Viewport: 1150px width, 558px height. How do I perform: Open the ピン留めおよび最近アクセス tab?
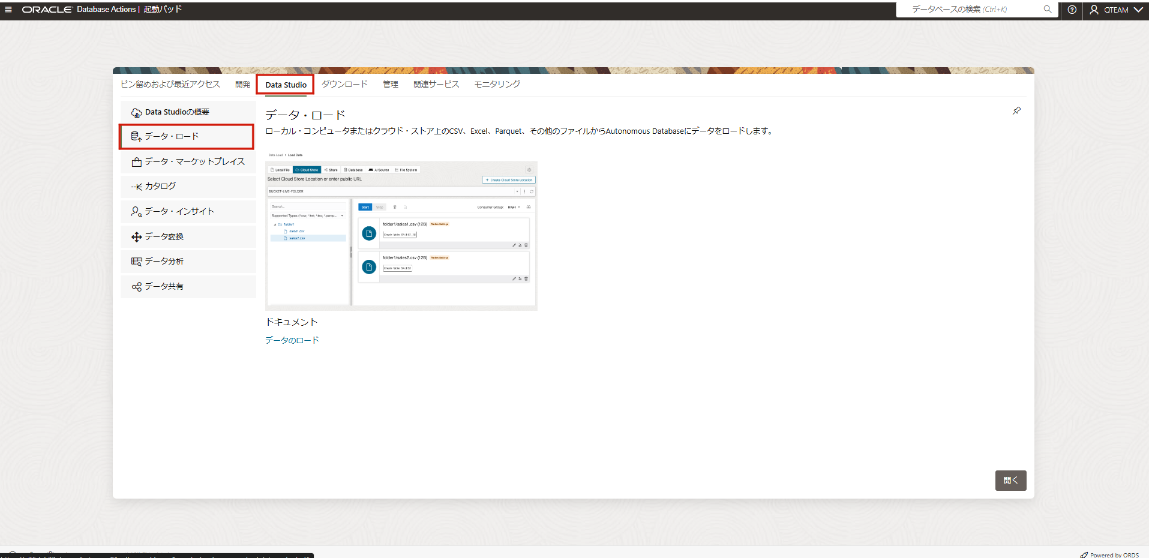(170, 84)
